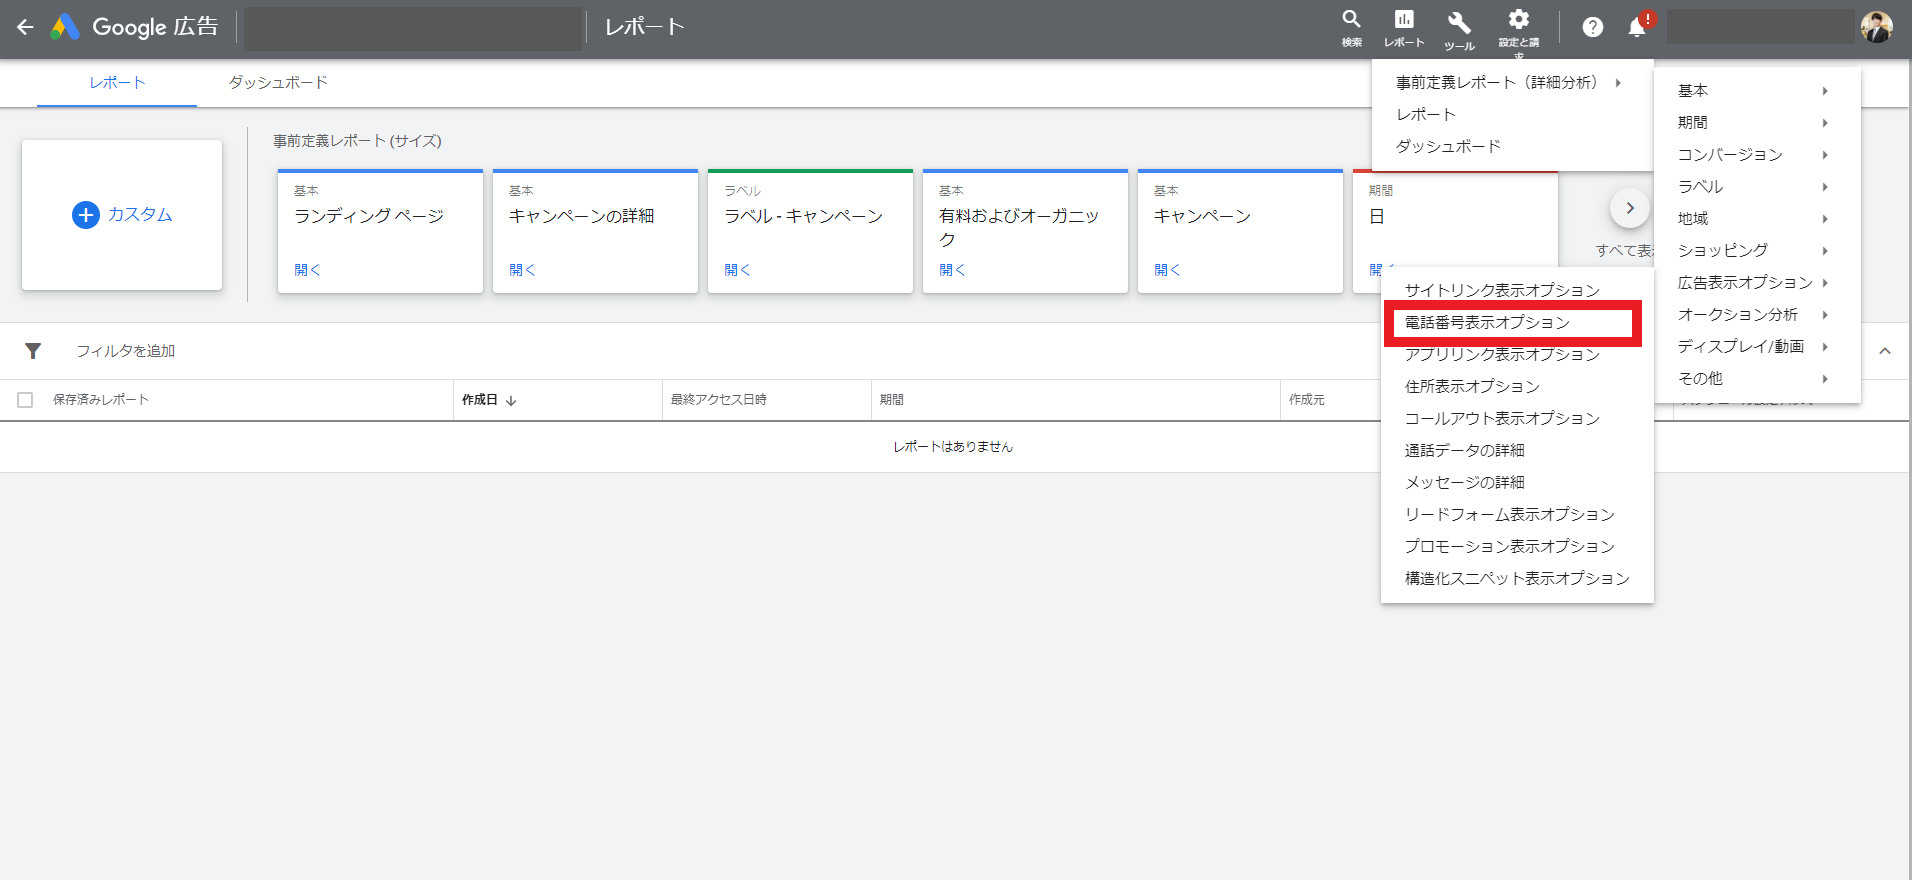Click the back arrow icon
This screenshot has height=880, width=1912.
[25, 27]
